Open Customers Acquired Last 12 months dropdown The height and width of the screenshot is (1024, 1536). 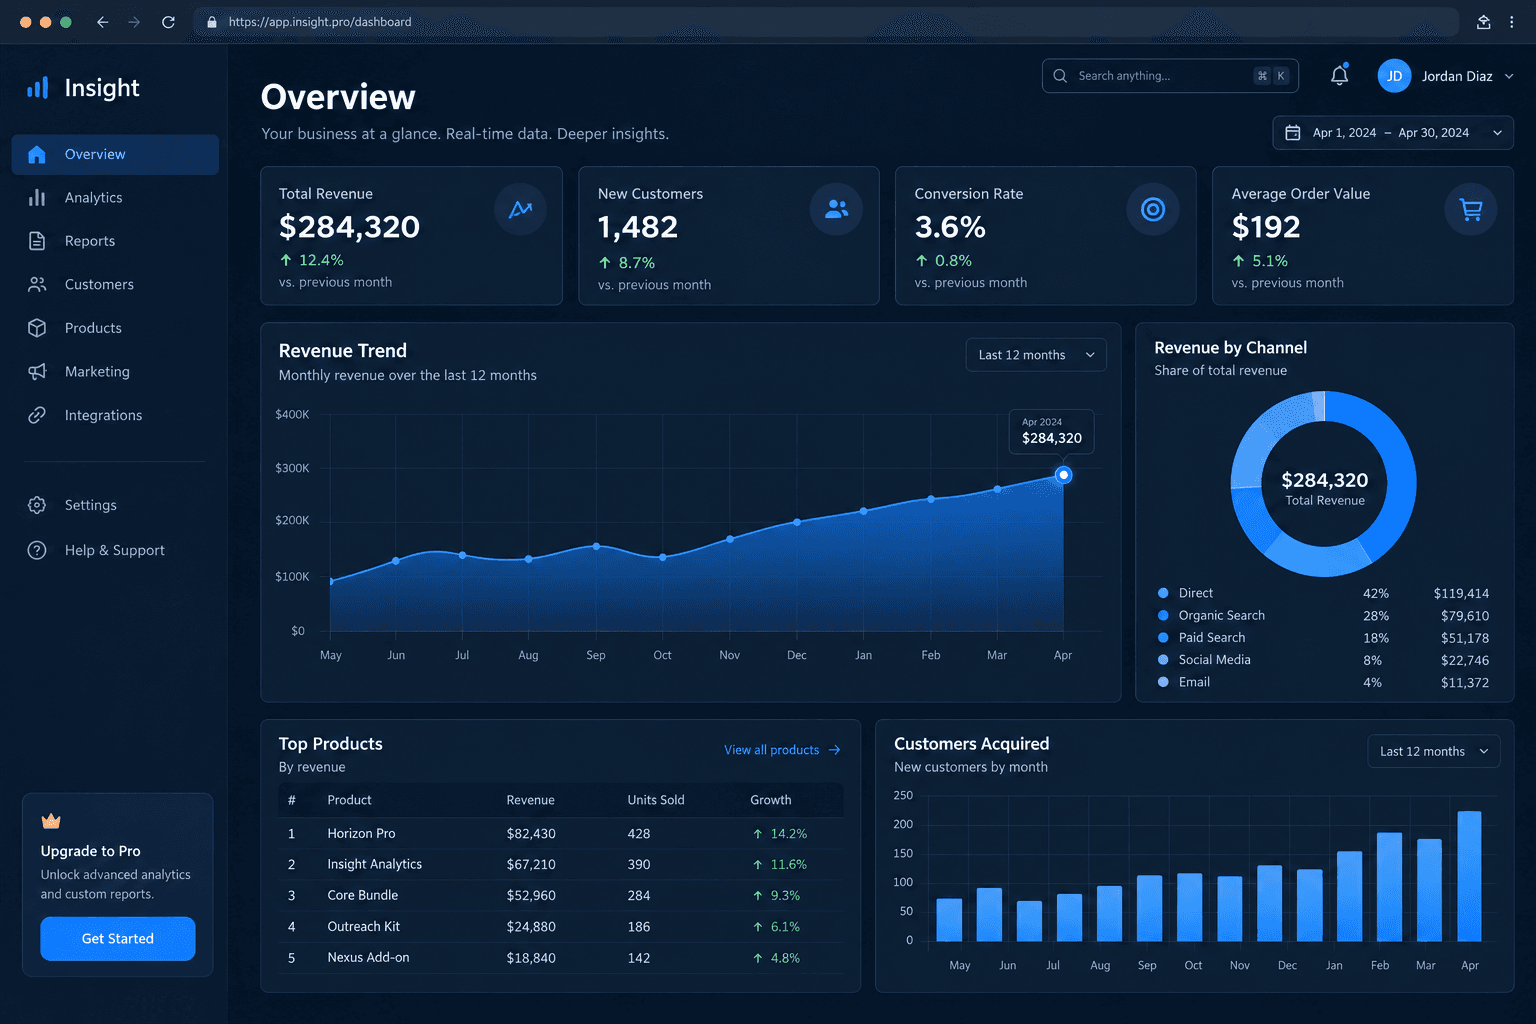[1434, 751]
